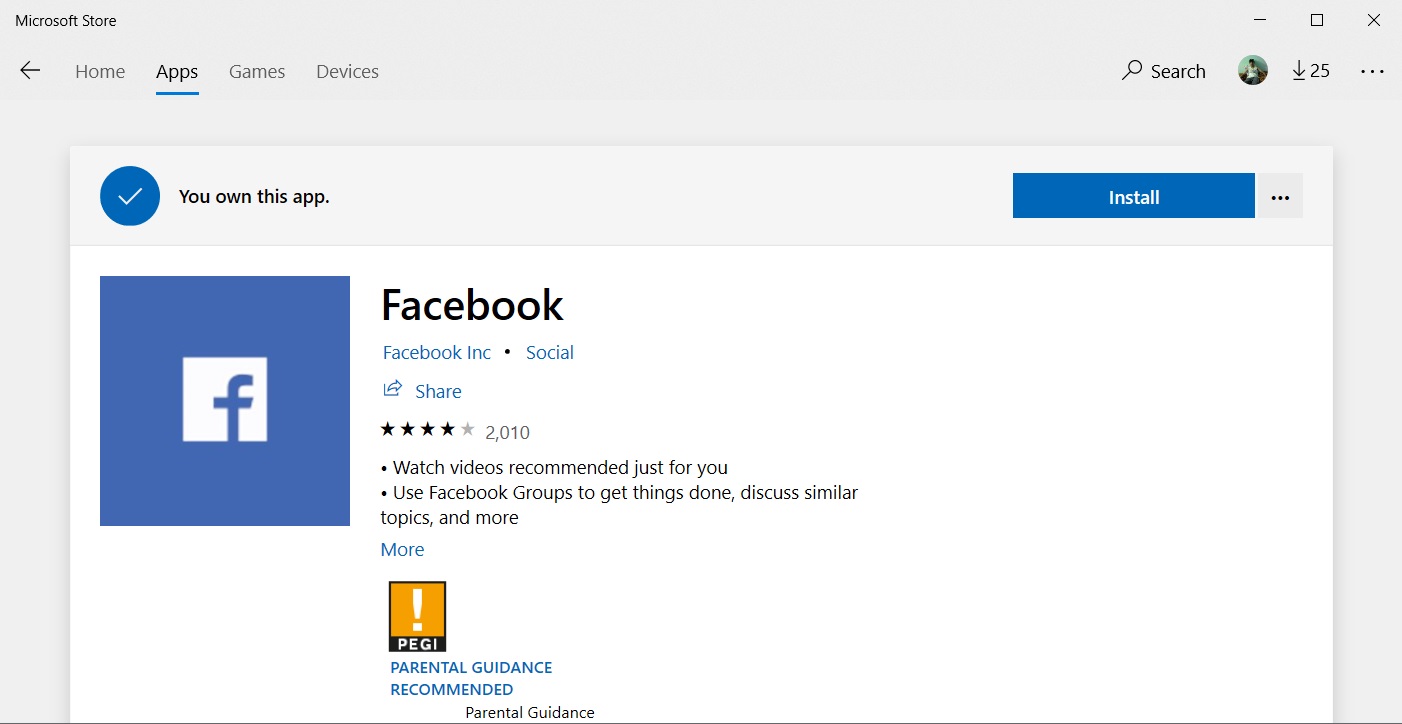Screen dimensions: 1402x724
Task: Open the Devices tab
Action: [x=347, y=72]
